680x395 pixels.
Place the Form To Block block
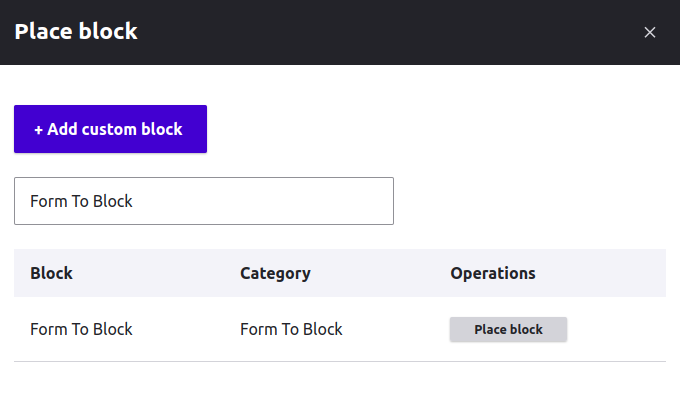pyautogui.click(x=508, y=329)
